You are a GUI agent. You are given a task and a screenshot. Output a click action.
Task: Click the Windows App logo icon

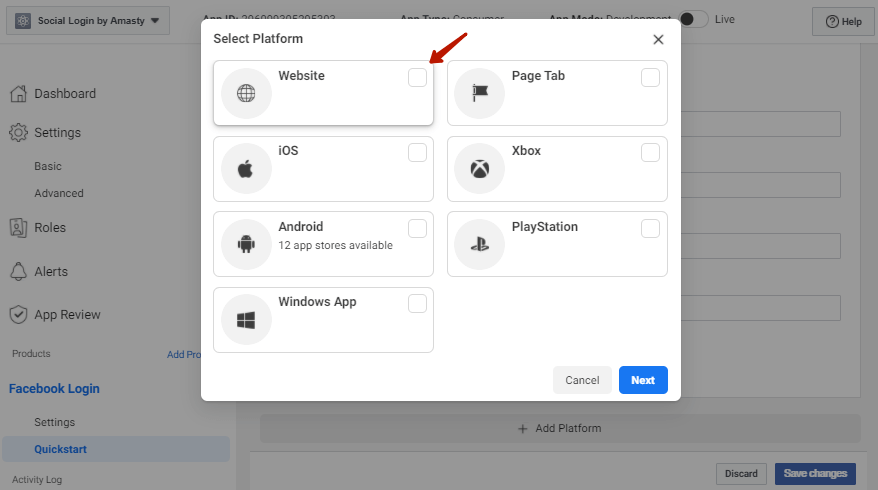pos(246,320)
